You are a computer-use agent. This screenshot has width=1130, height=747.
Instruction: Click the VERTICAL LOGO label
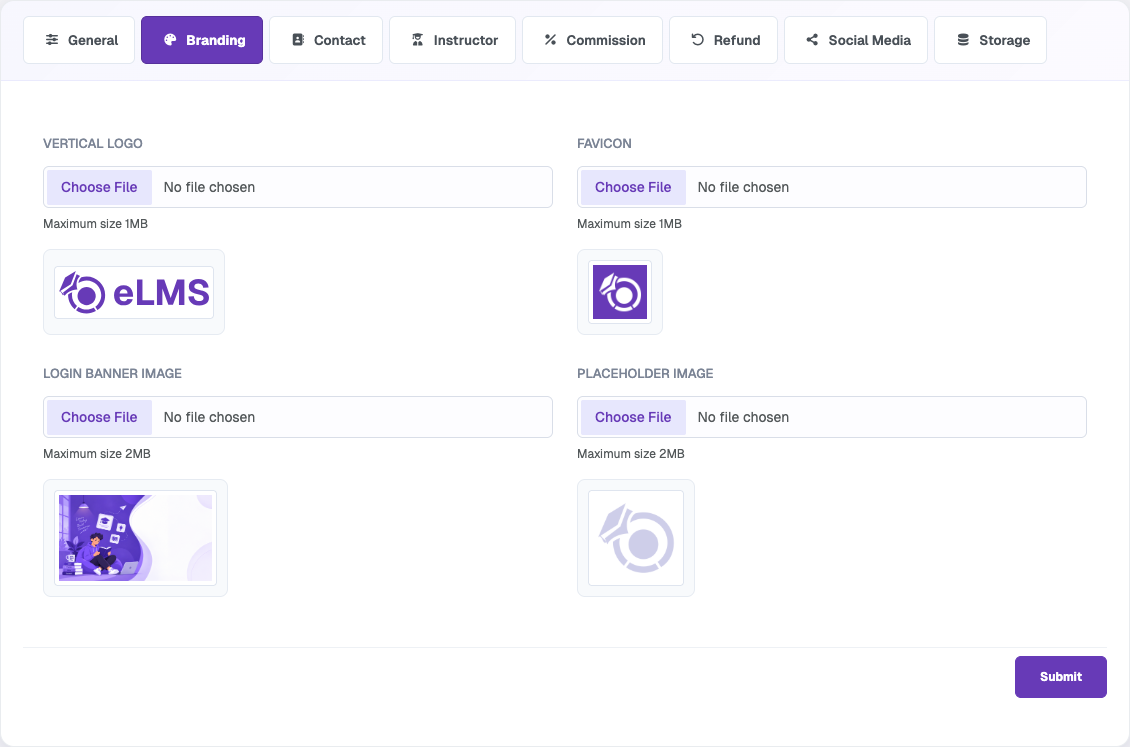click(93, 143)
